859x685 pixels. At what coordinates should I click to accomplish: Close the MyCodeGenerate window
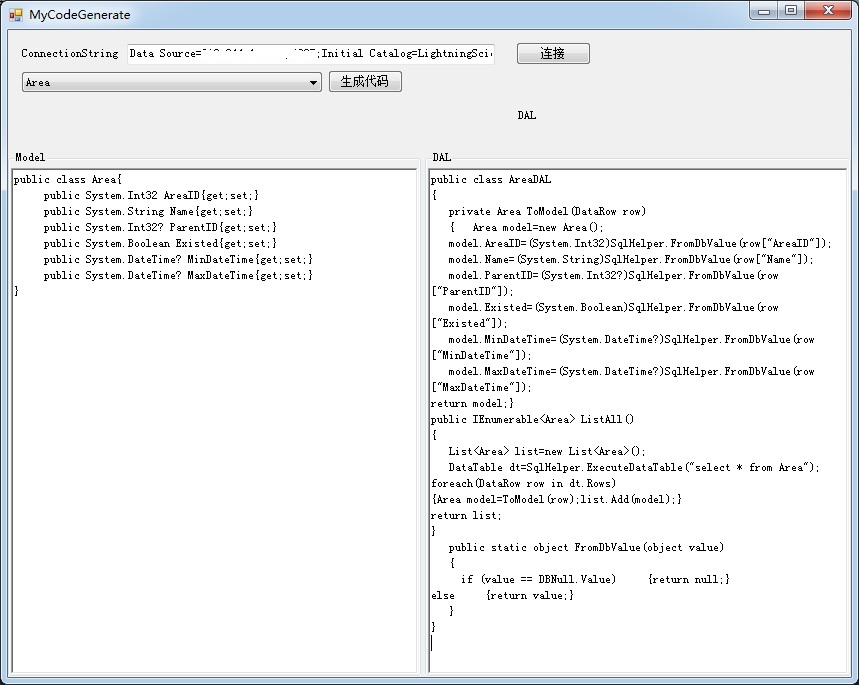pos(828,11)
